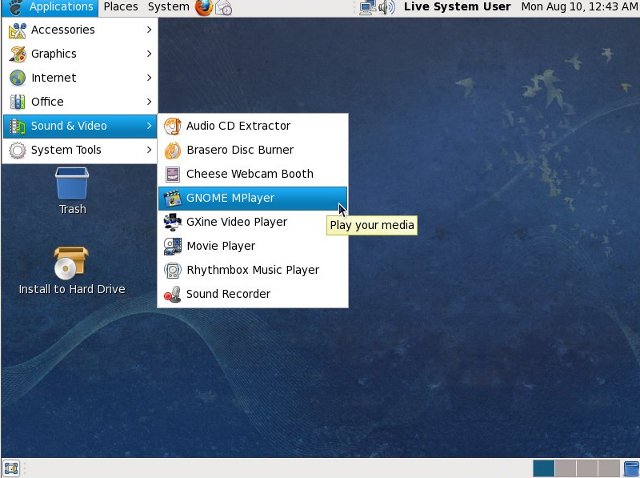Screen dimensions: 640x478
Task: Click the Movie Player text
Action: click(221, 246)
